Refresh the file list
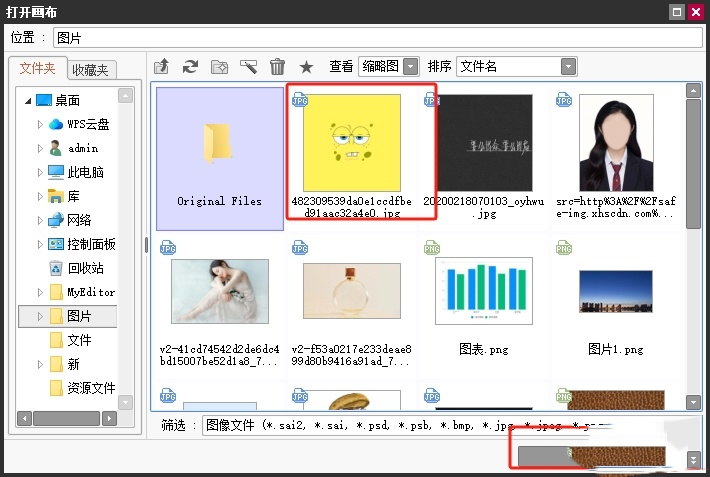 coord(191,67)
